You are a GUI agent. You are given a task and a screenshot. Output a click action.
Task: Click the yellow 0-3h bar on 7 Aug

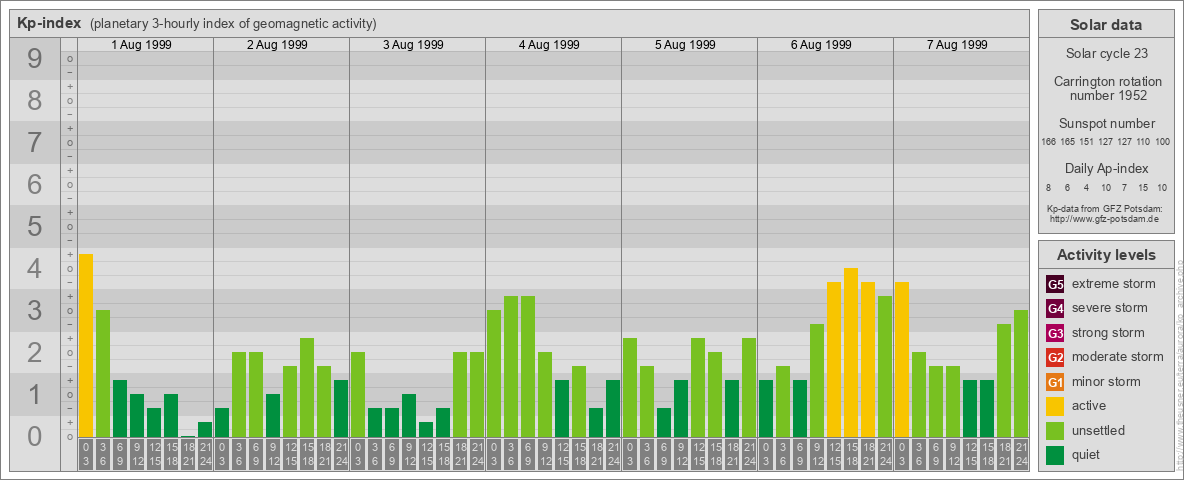(902, 359)
